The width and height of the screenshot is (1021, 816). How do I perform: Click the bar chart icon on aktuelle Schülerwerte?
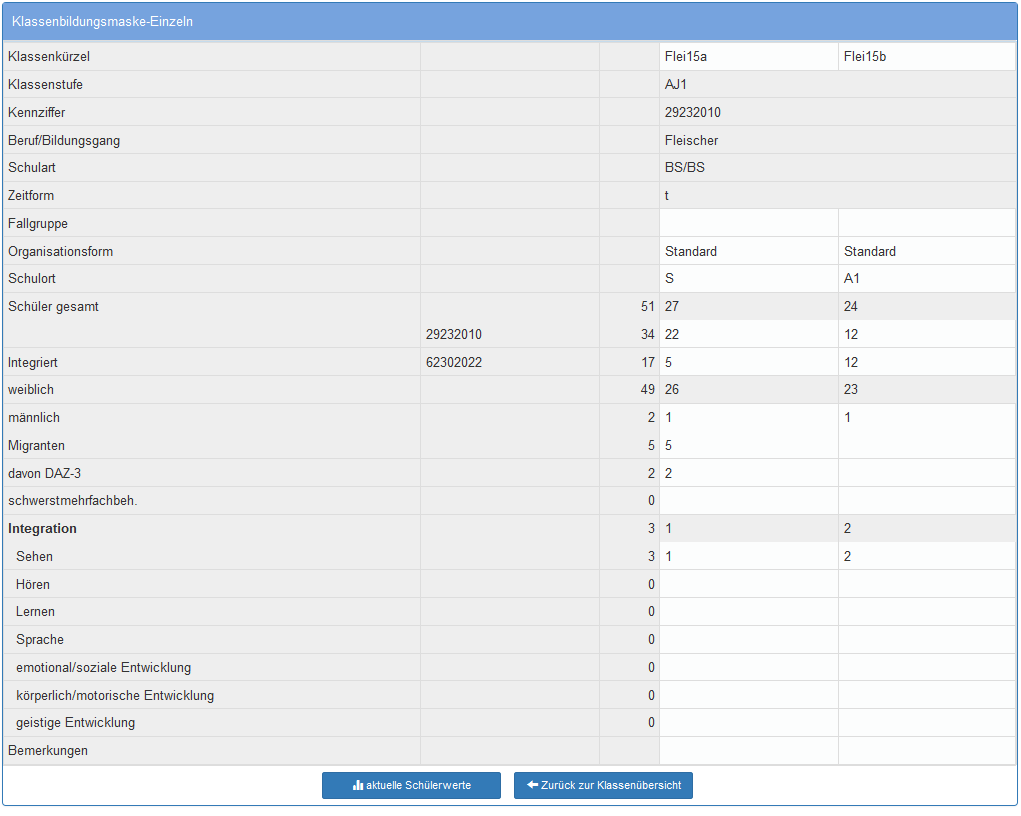pos(358,786)
